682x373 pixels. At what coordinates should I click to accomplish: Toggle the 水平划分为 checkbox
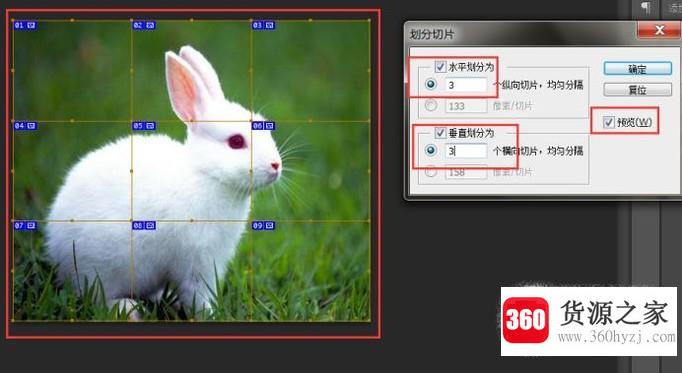click(440, 67)
